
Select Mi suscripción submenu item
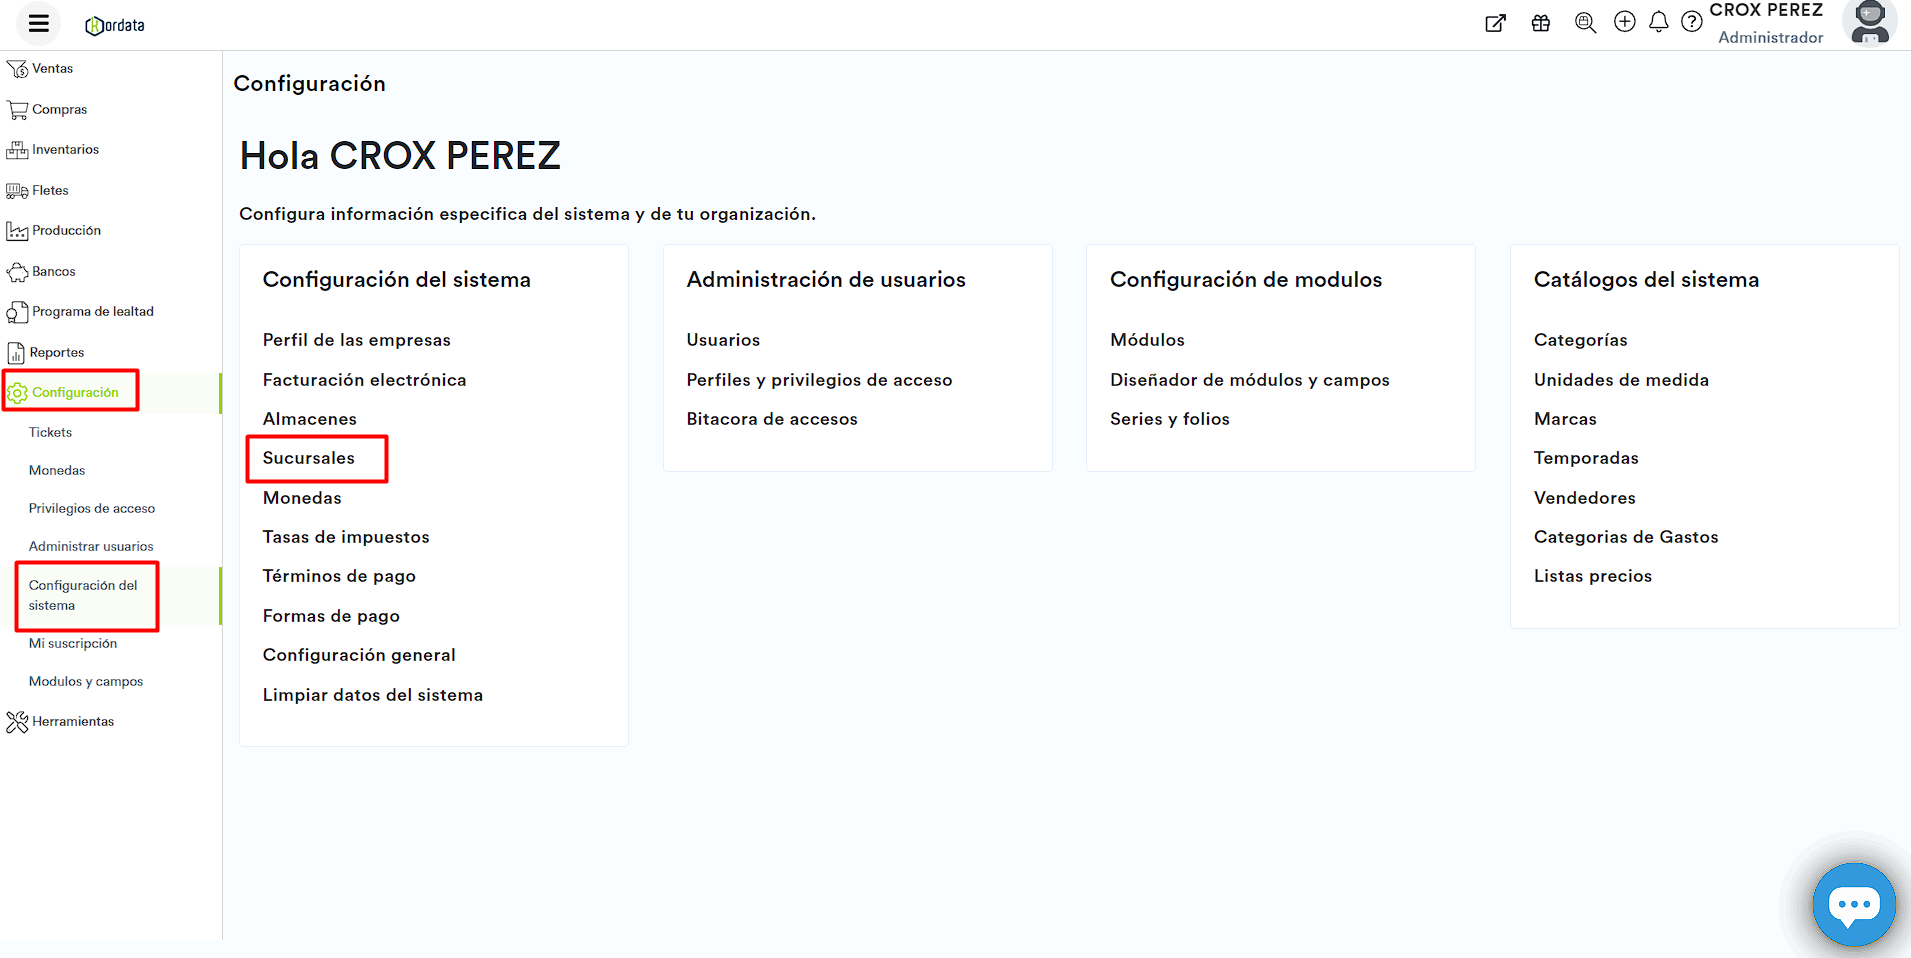73,644
